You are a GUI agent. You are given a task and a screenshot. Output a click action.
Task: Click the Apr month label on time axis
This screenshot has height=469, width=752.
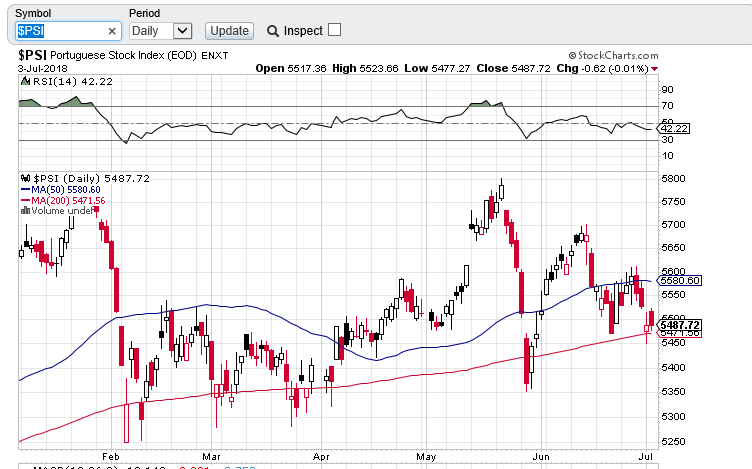pos(321,457)
